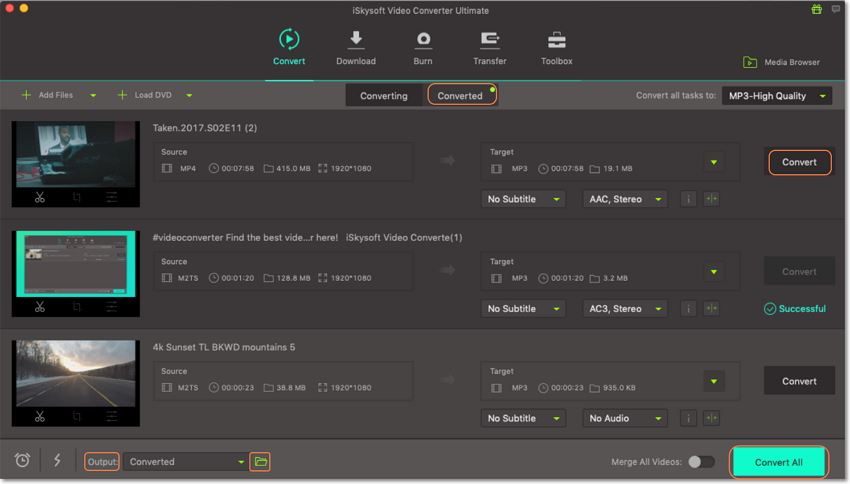The image size is (850, 484).
Task: Click Convert for the 4k Sunset video
Action: (798, 381)
